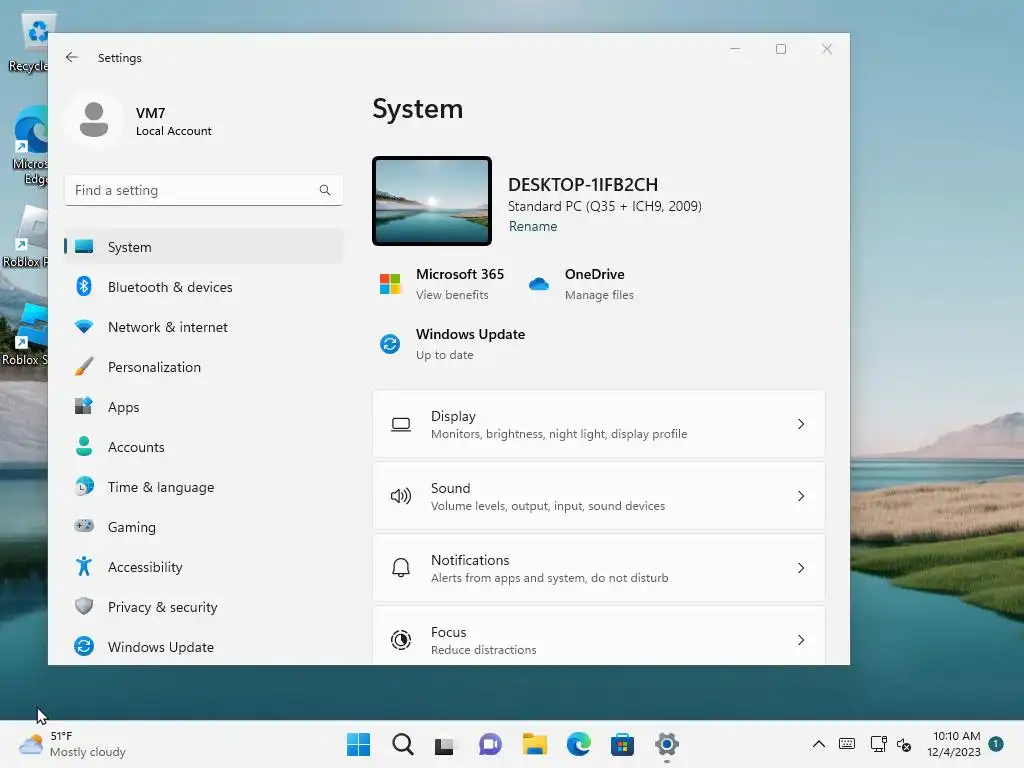The height and width of the screenshot is (768, 1024).
Task: Click the Notifications bell icon
Action: click(401, 568)
